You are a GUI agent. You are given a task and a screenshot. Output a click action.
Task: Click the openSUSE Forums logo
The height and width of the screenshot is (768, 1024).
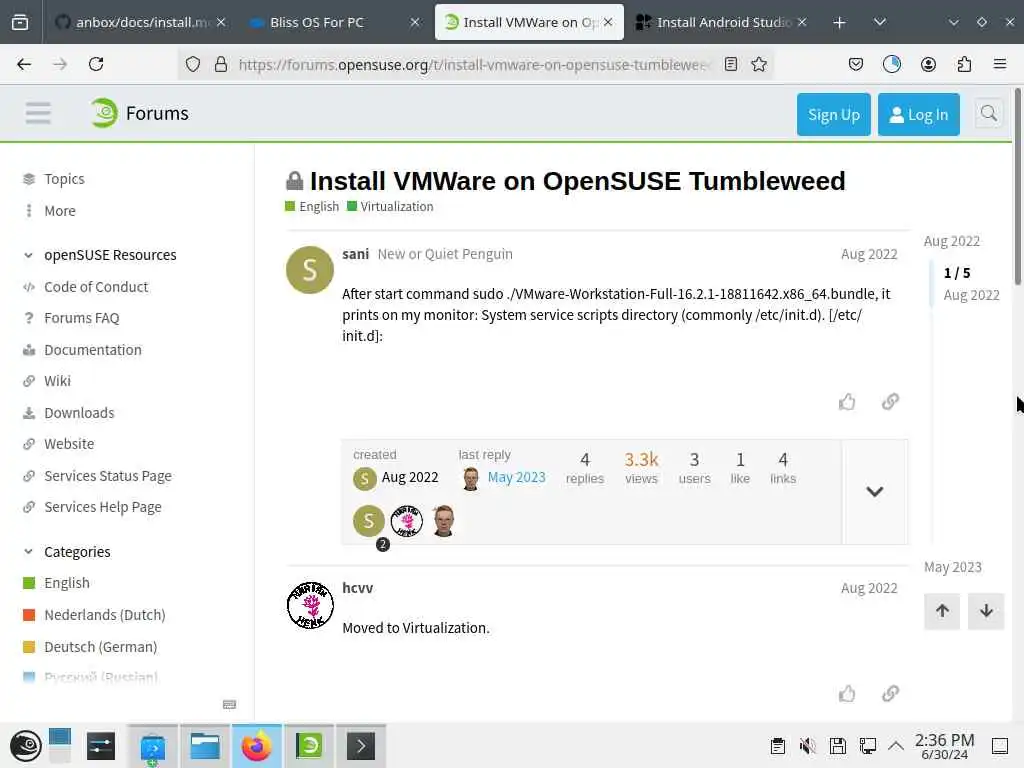[x=139, y=113]
